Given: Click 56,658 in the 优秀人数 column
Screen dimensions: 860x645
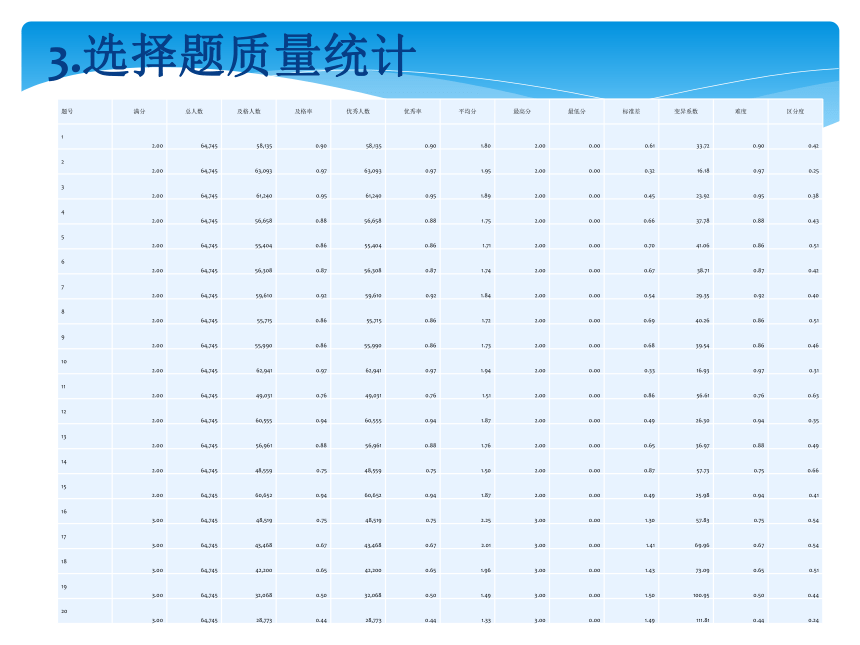Looking at the screenshot, I should (372, 221).
